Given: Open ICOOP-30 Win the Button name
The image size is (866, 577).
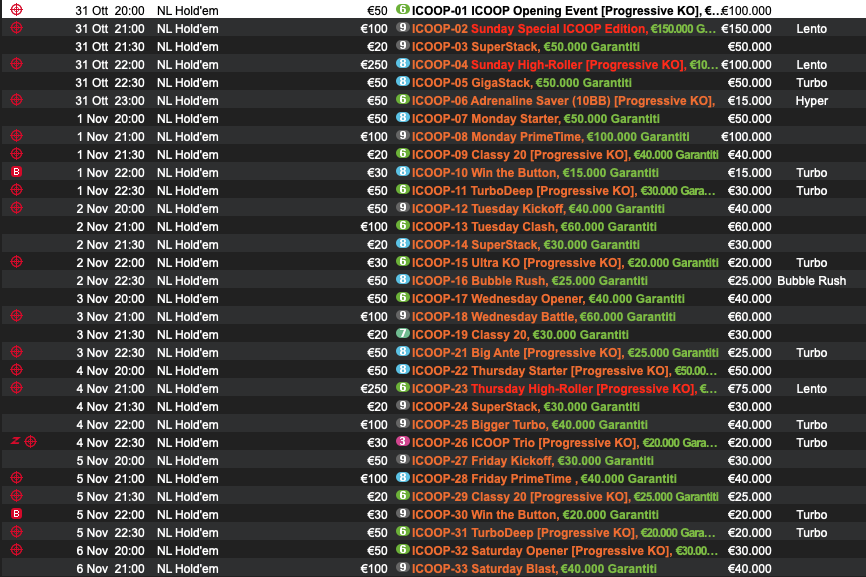Looking at the screenshot, I should 535,515.
